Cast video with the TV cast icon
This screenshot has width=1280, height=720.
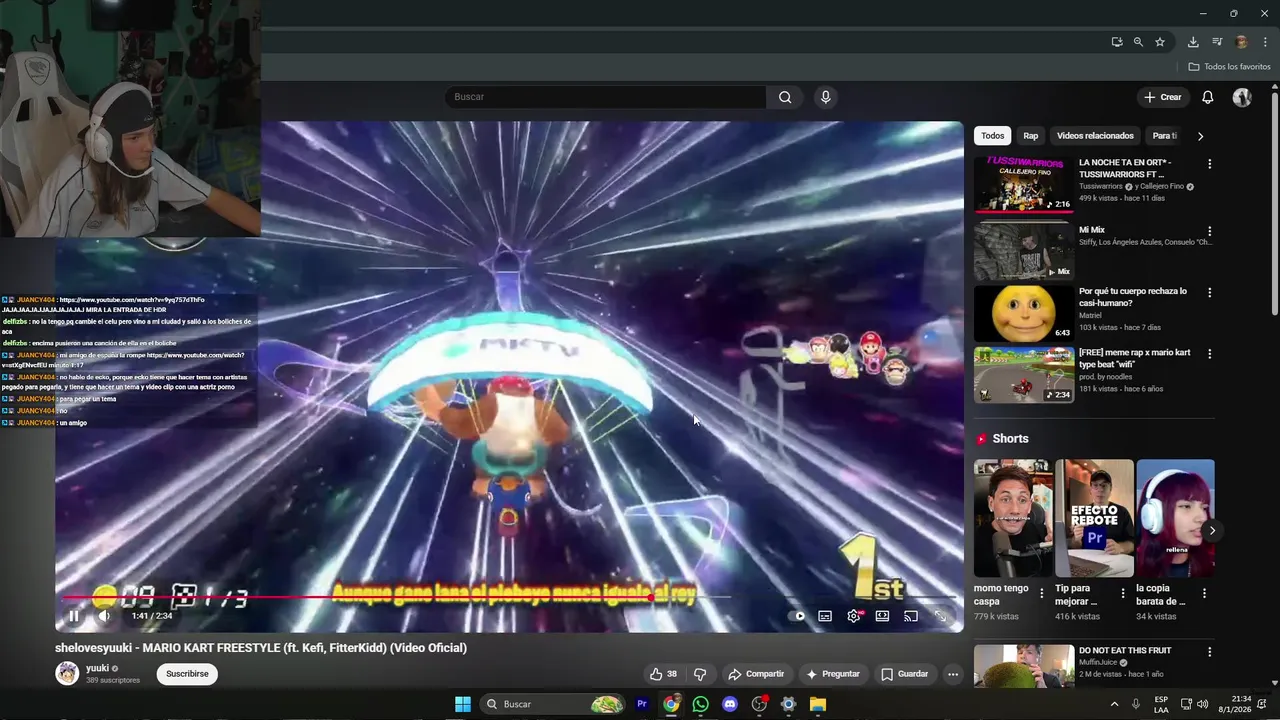(911, 616)
